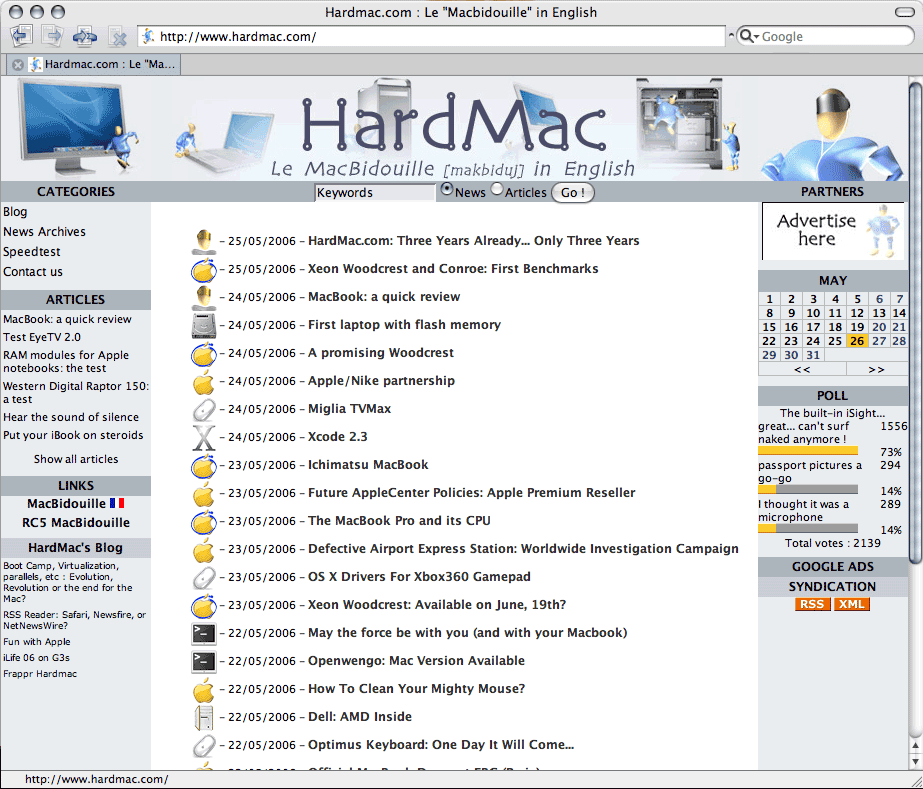The width and height of the screenshot is (923, 789).
Task: Click the PC tower icon beside 'Dell: AMD Inside'
Action: coord(204,718)
